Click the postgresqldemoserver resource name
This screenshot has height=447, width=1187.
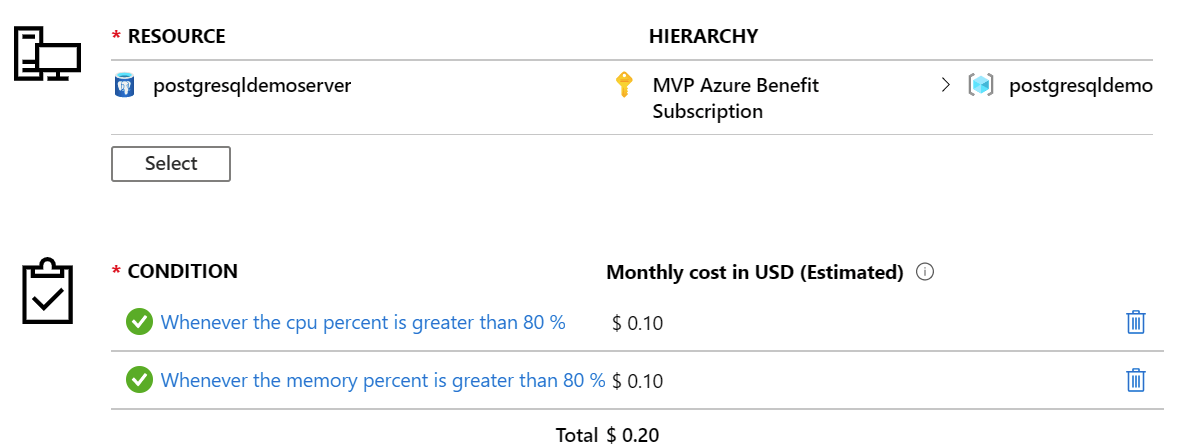click(252, 86)
